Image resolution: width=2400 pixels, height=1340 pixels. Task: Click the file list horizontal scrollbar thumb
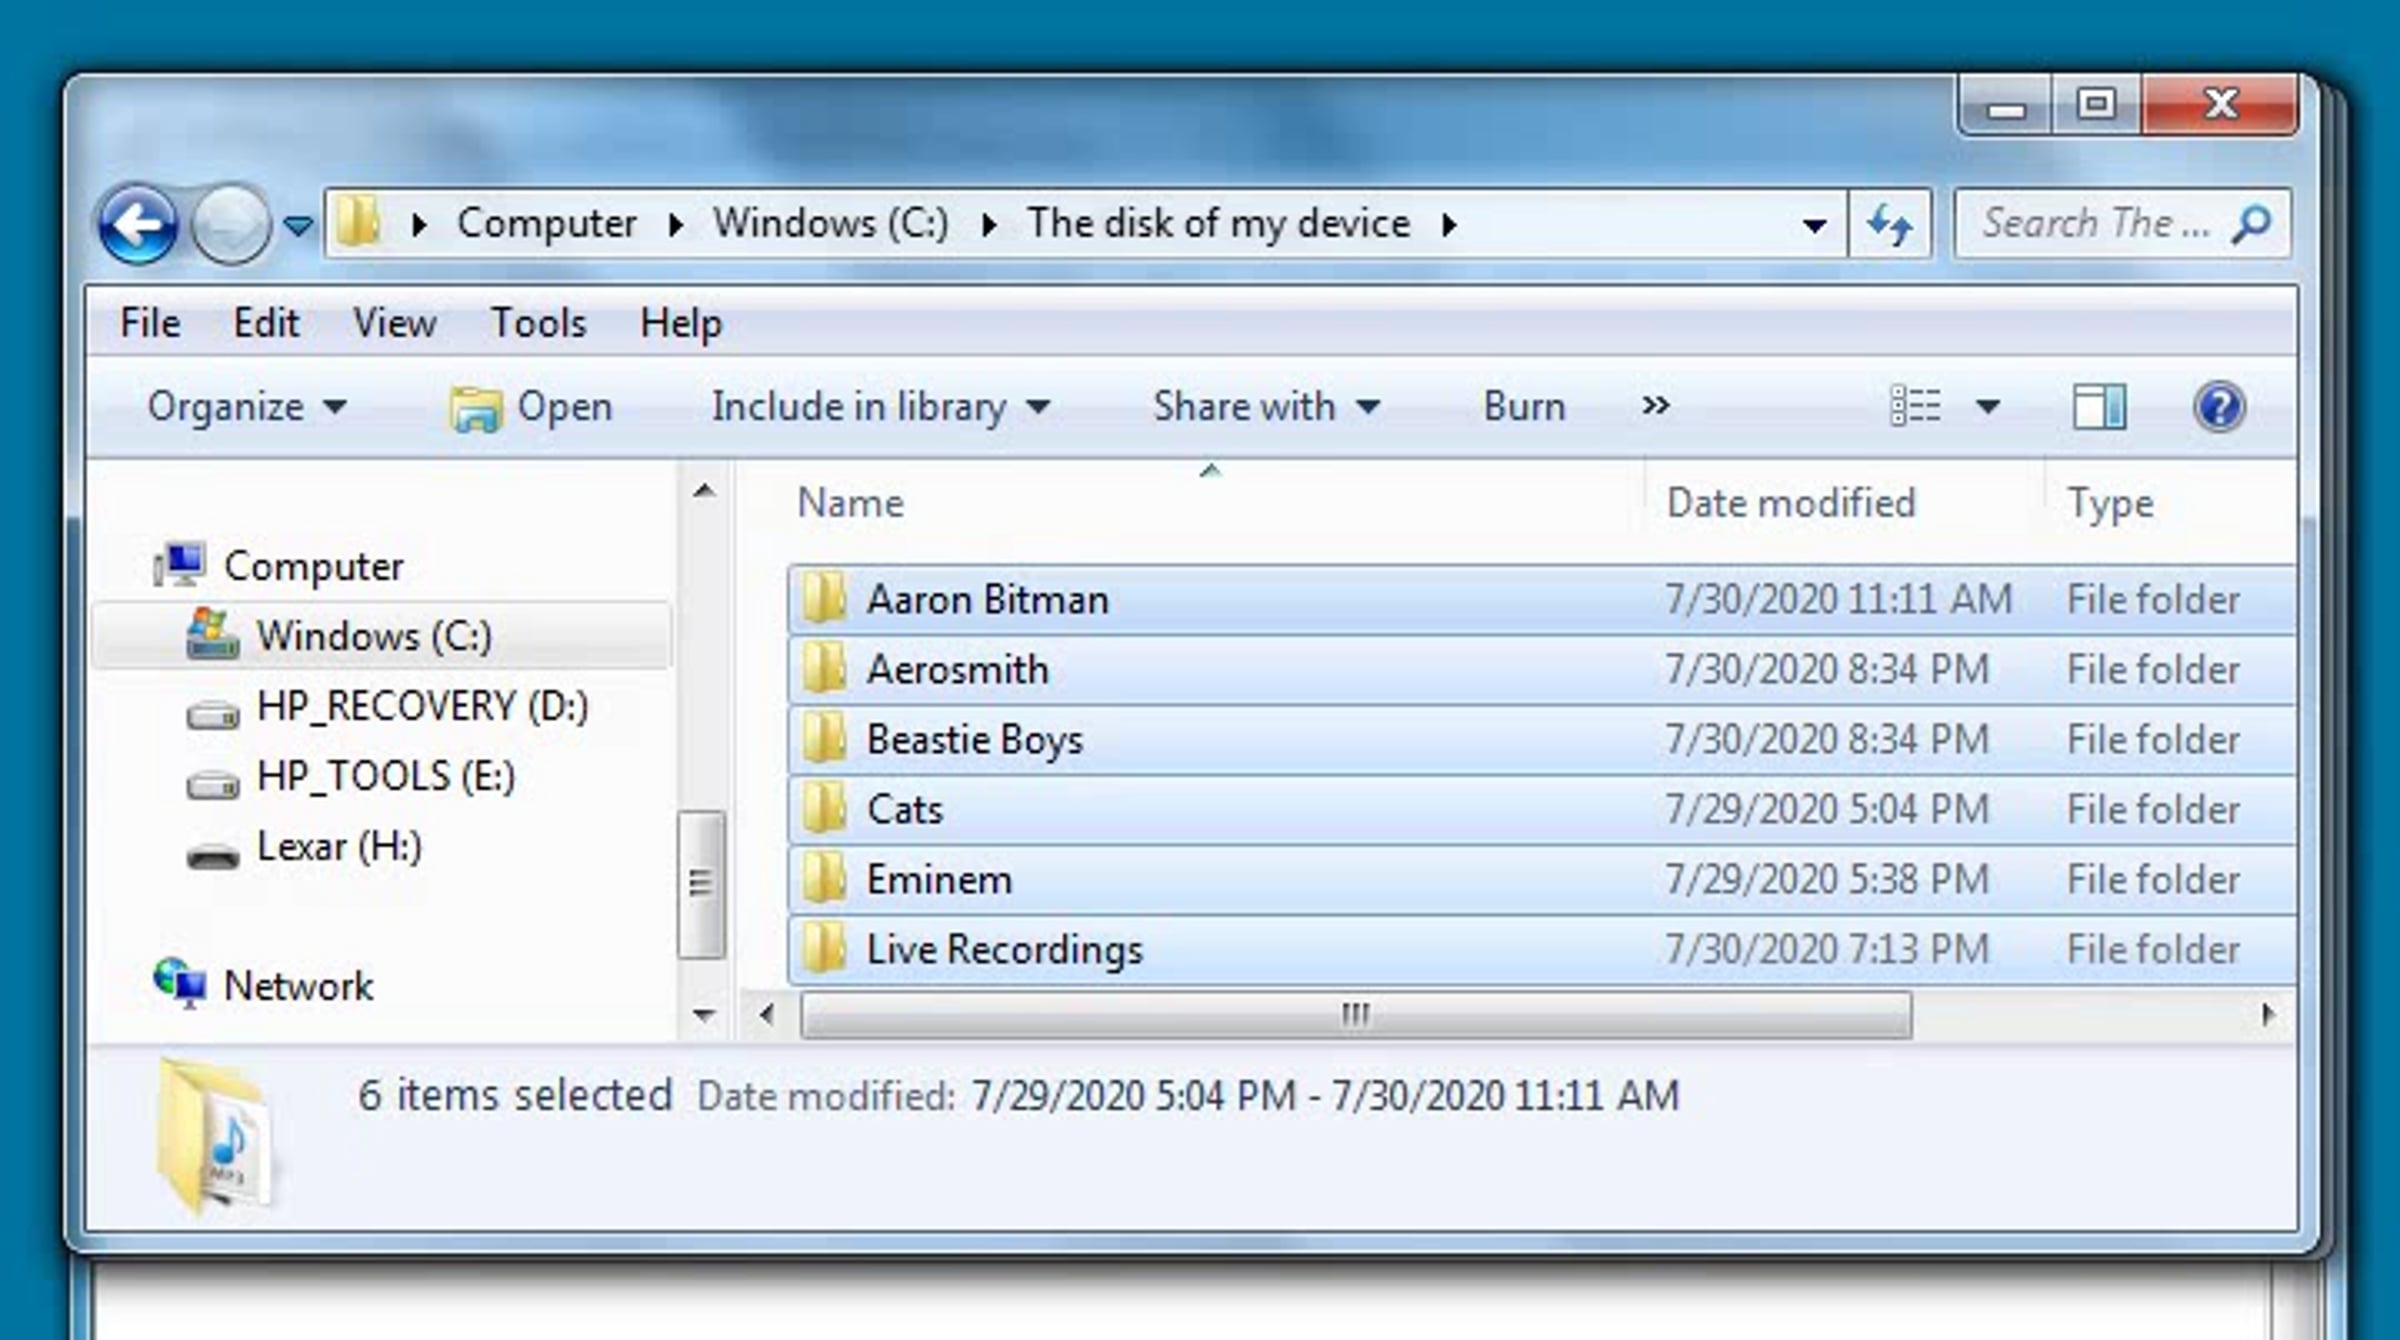(1356, 1015)
